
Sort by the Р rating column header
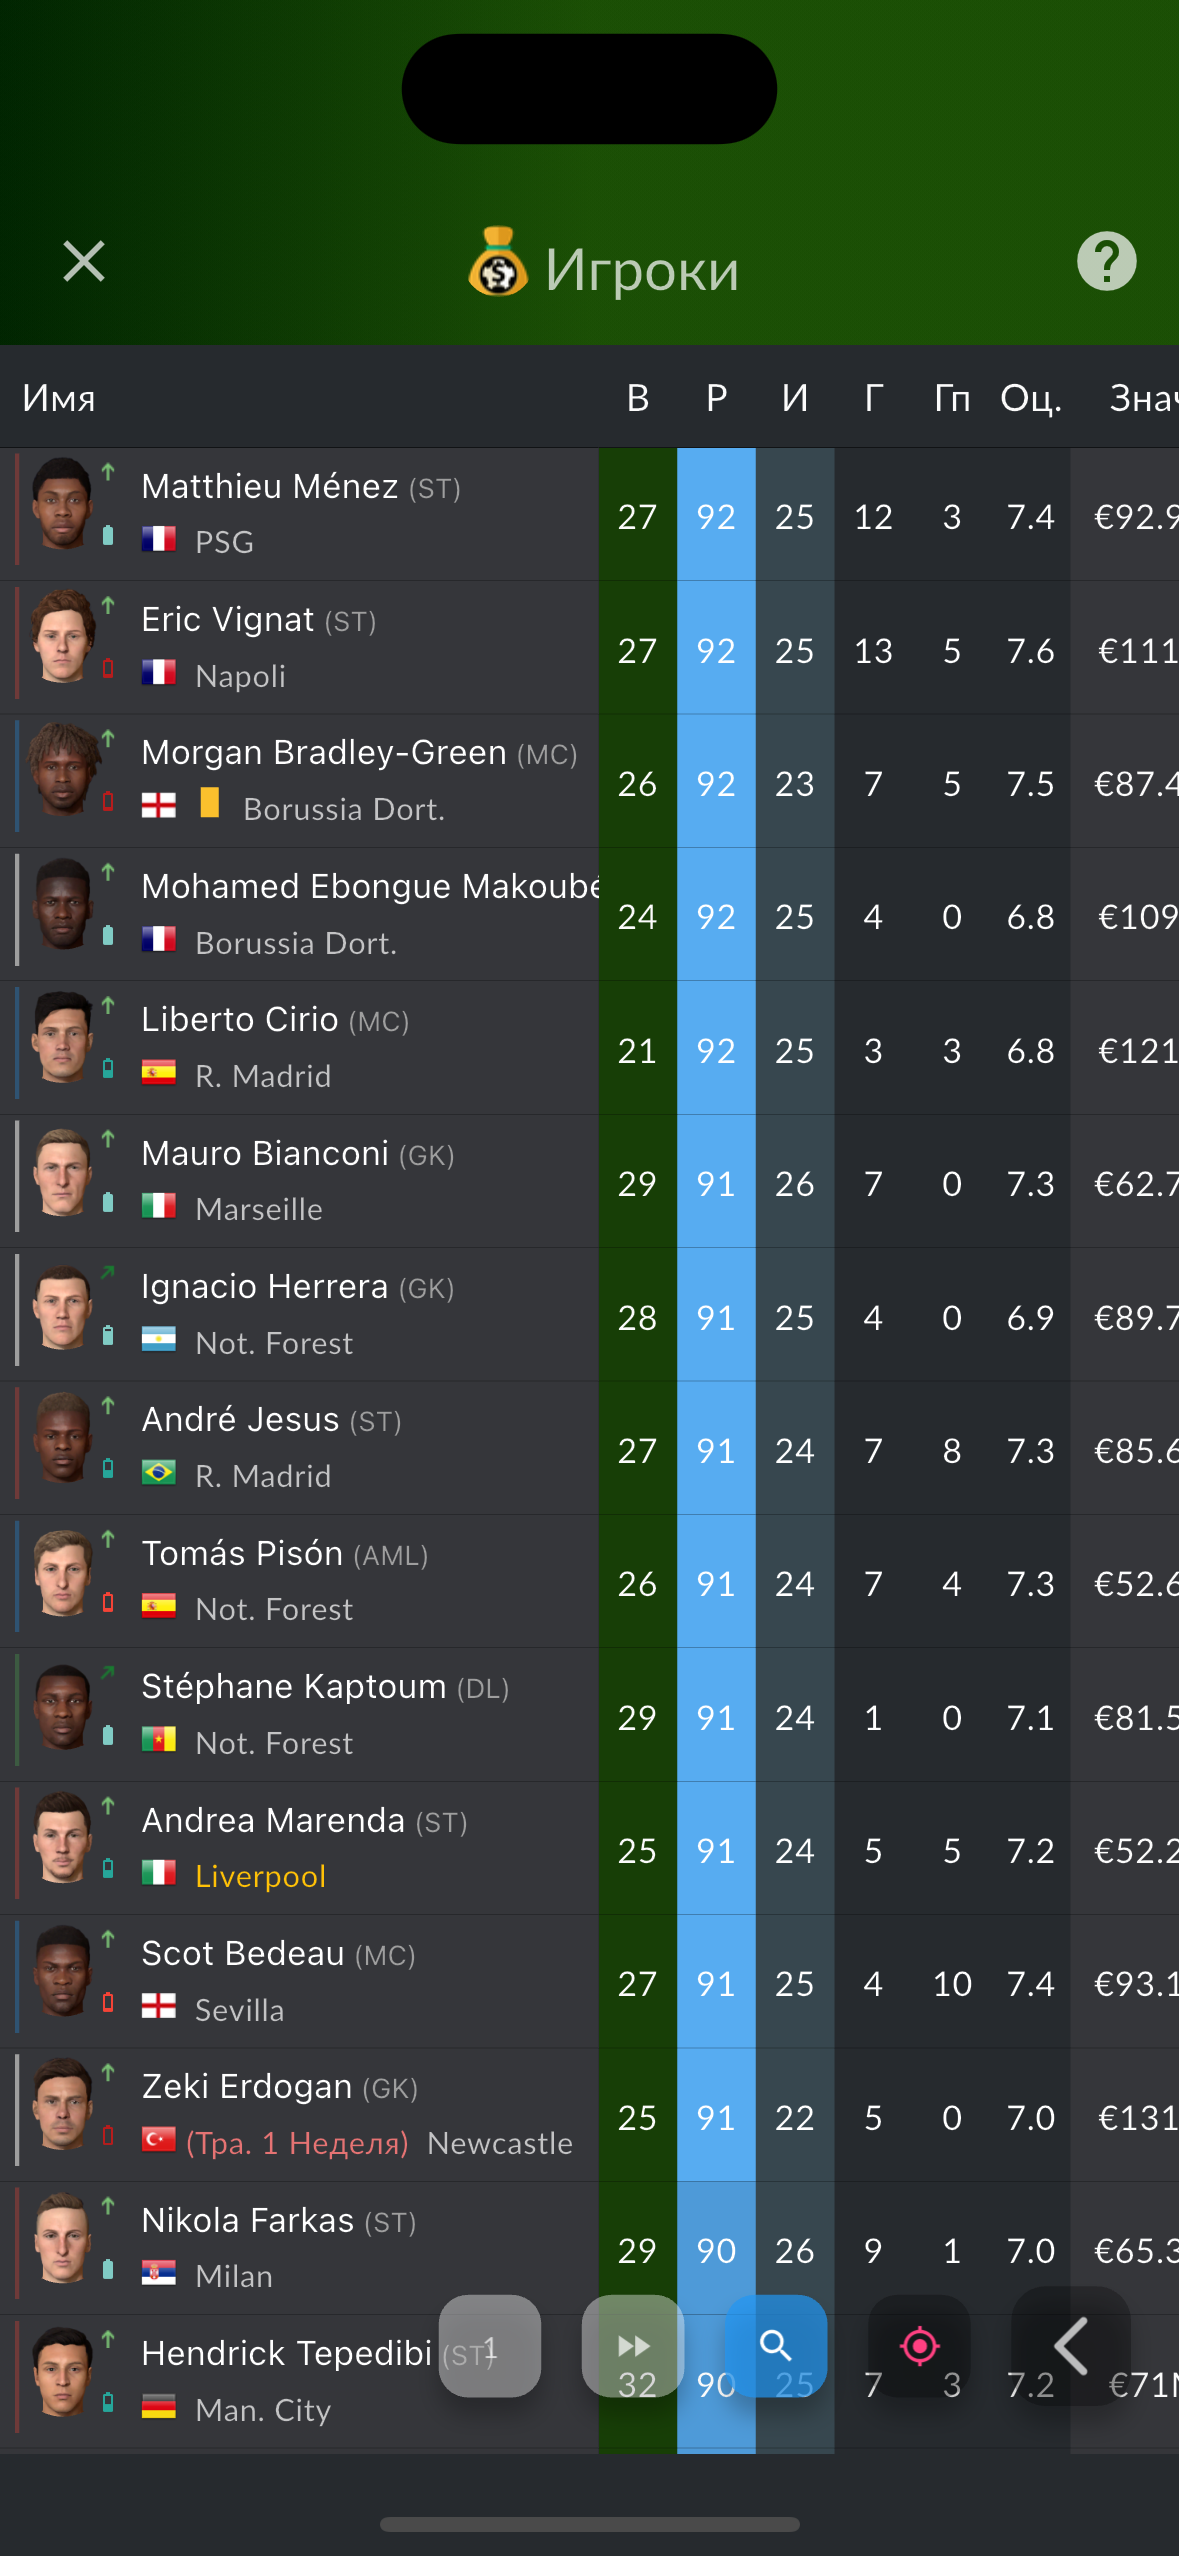(x=716, y=398)
